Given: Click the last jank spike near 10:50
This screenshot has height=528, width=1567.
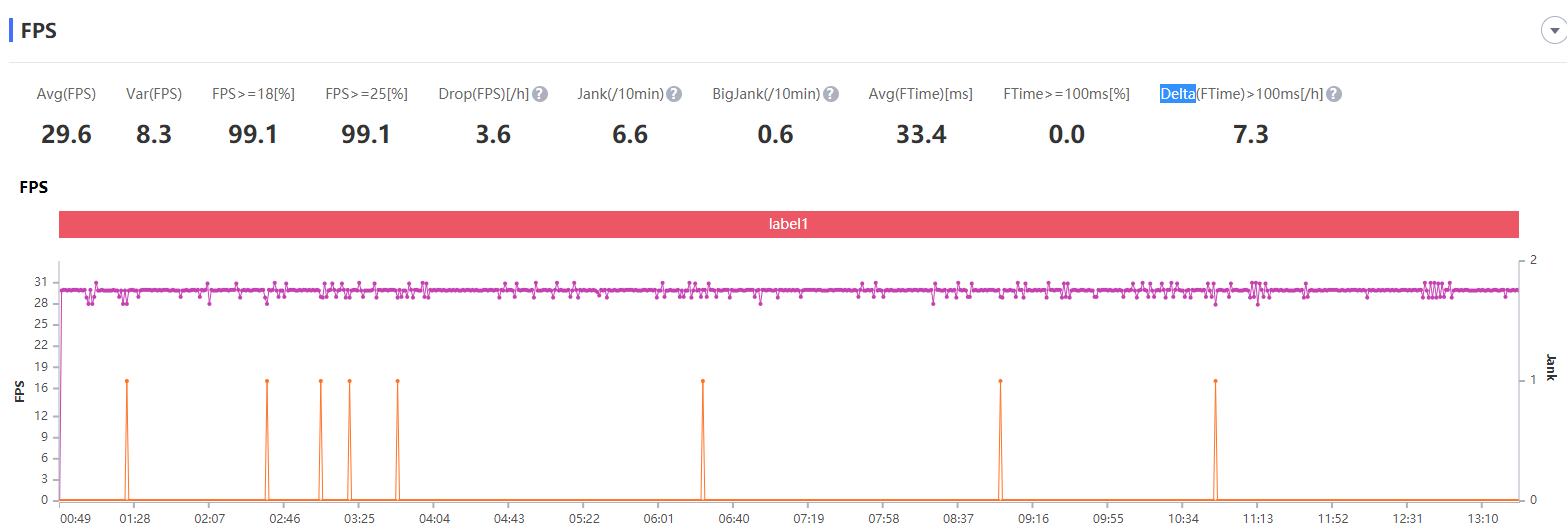Looking at the screenshot, I should coord(1215,381).
